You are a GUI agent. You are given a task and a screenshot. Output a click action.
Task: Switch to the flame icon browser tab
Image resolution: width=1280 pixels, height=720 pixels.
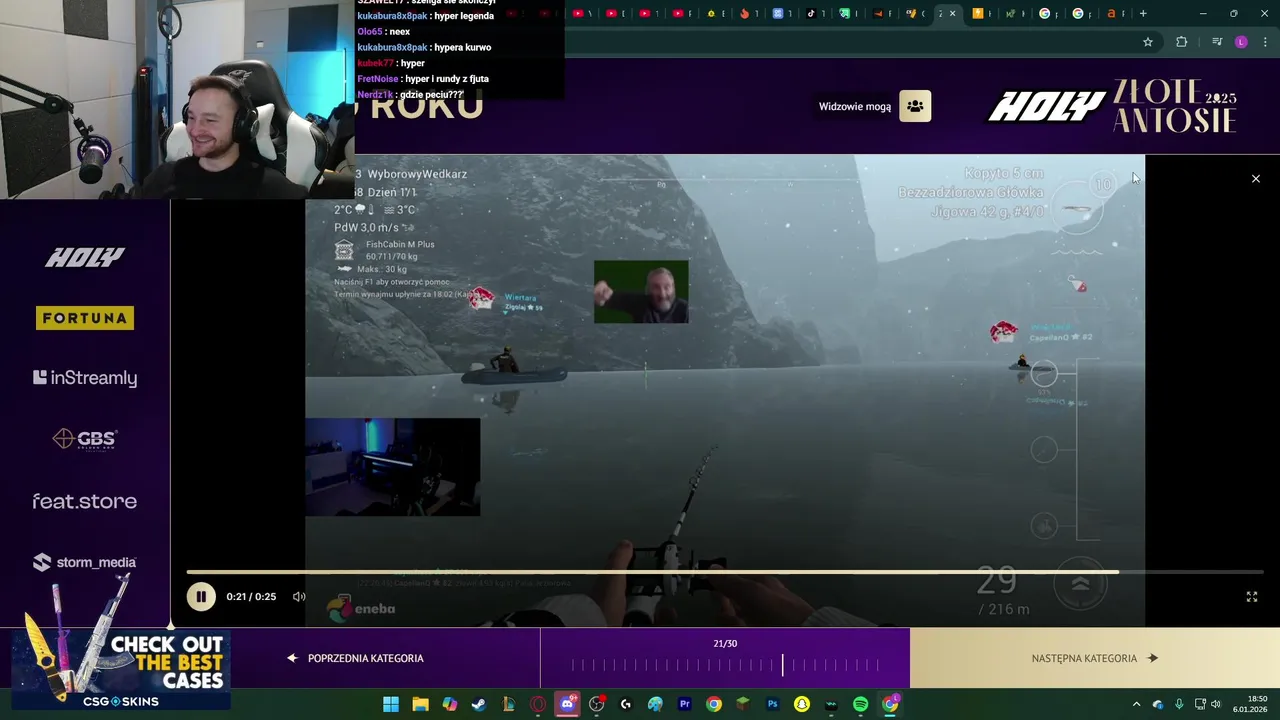point(748,13)
